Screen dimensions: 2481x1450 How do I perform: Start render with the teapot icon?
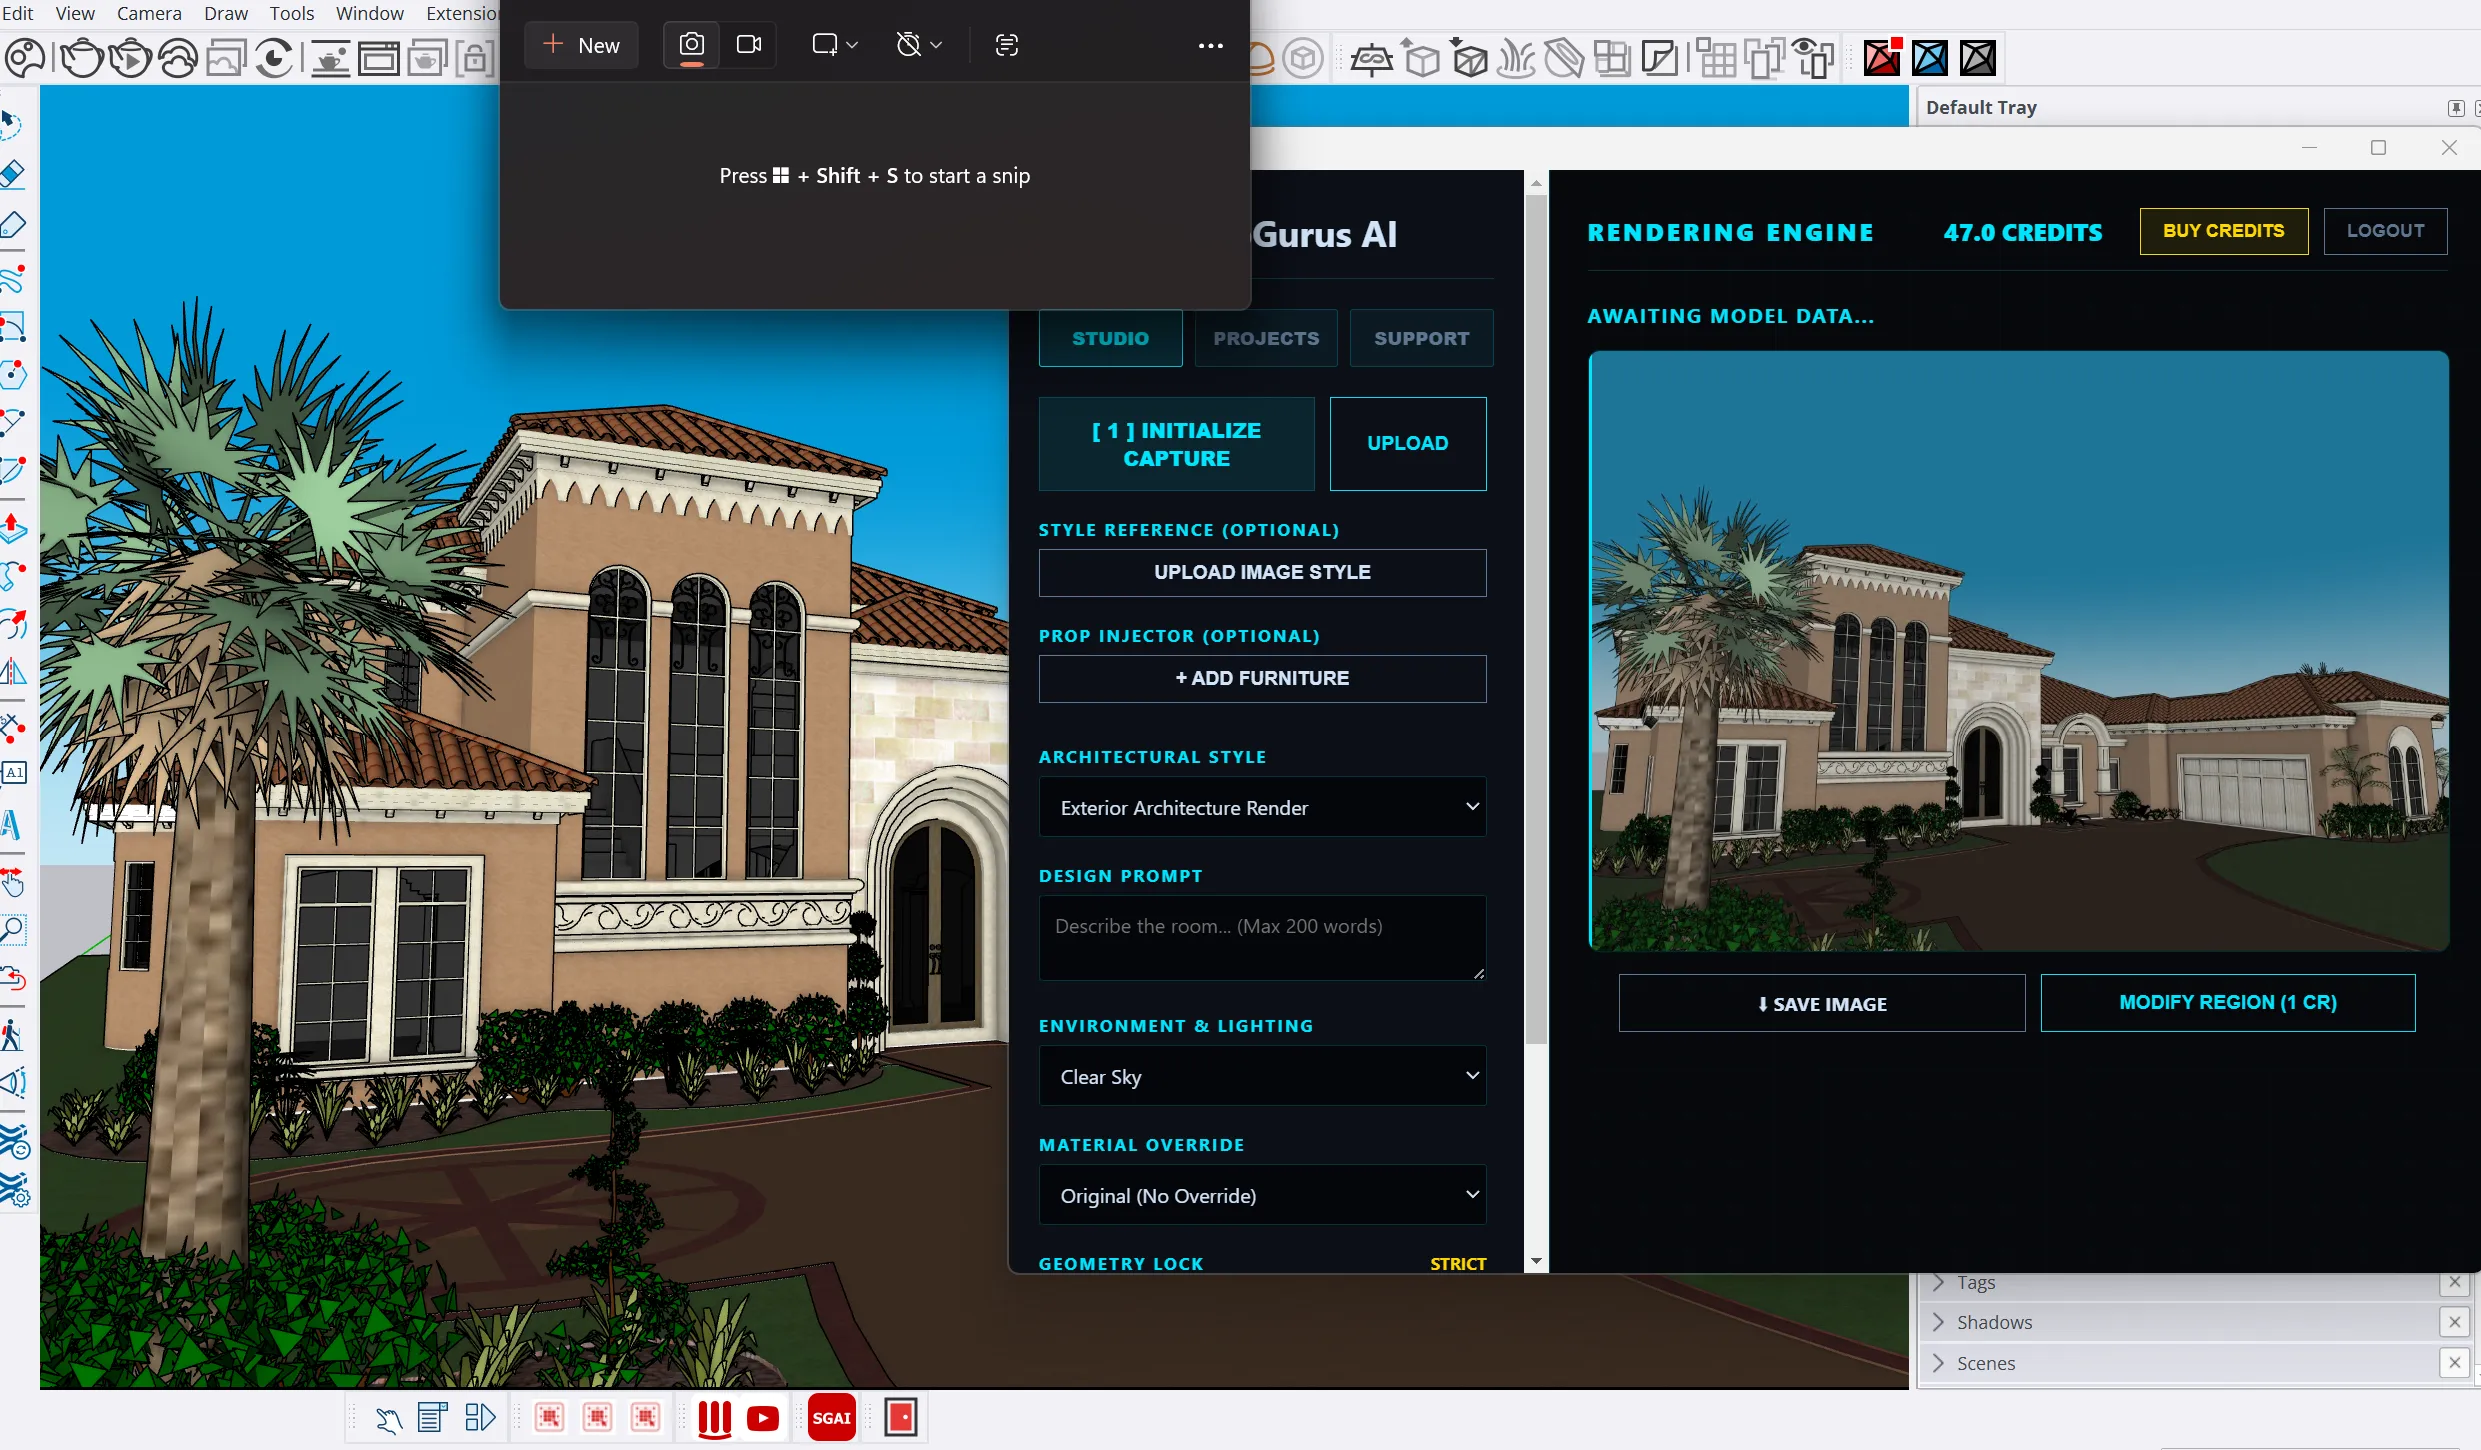82,58
